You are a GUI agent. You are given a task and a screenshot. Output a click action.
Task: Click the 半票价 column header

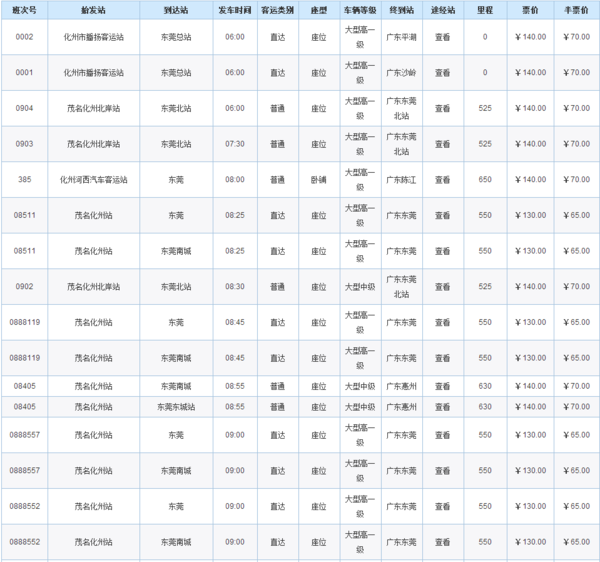pos(574,8)
